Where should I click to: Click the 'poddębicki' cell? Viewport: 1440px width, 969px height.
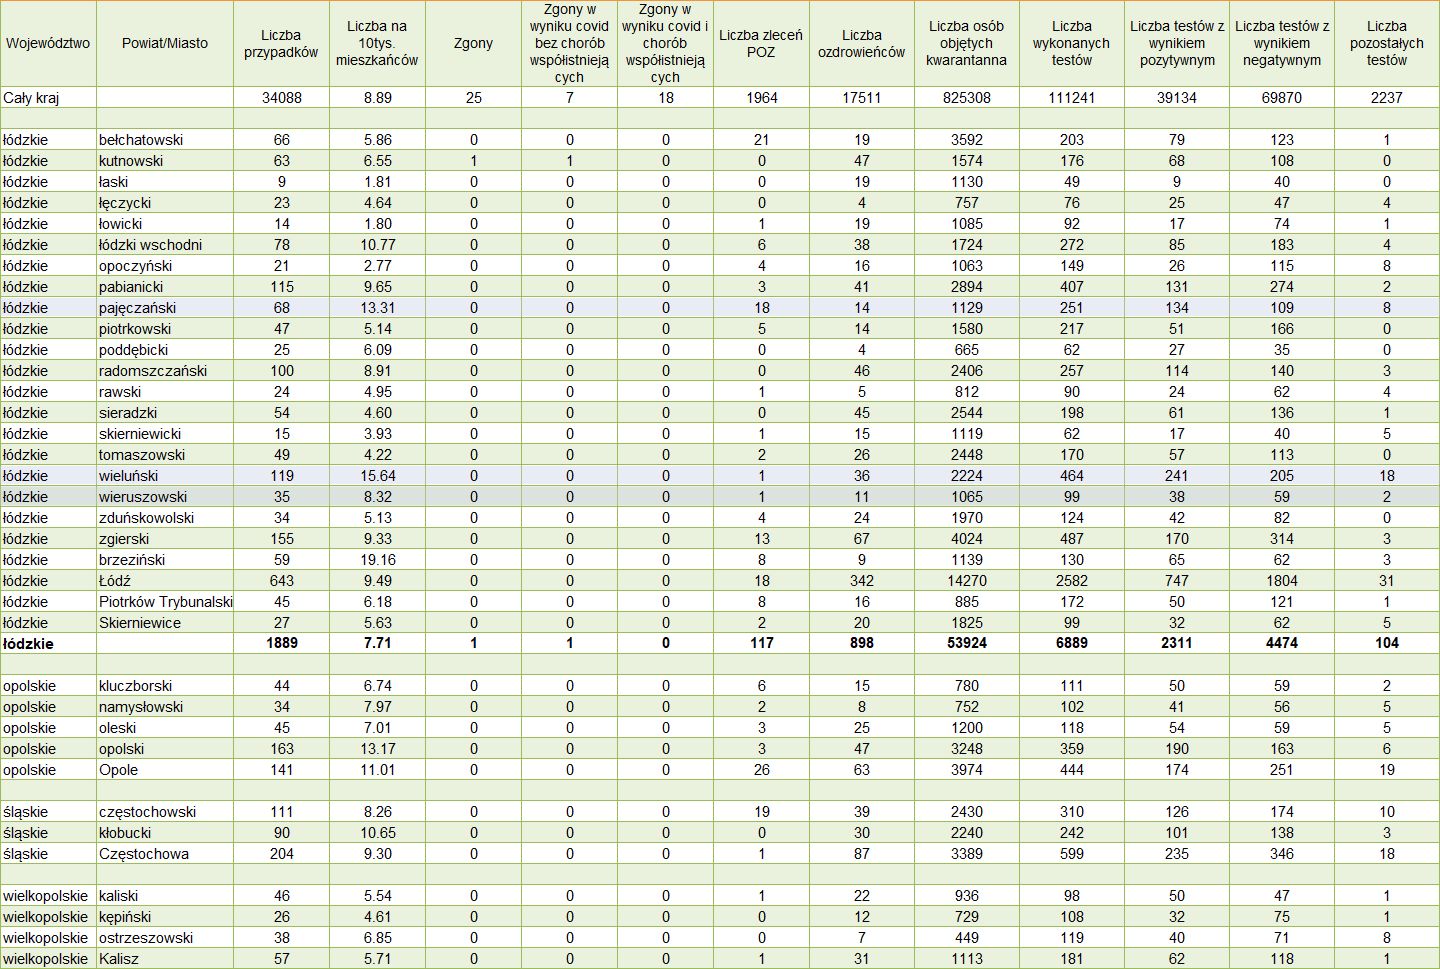(165, 350)
